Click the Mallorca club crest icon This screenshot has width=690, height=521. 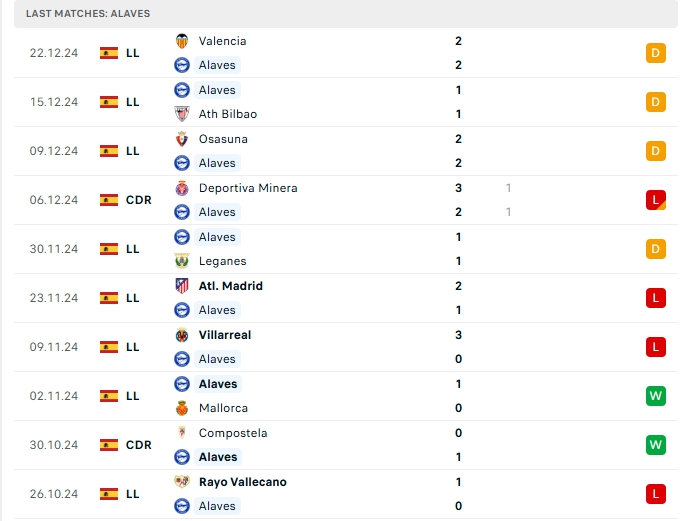tap(182, 408)
